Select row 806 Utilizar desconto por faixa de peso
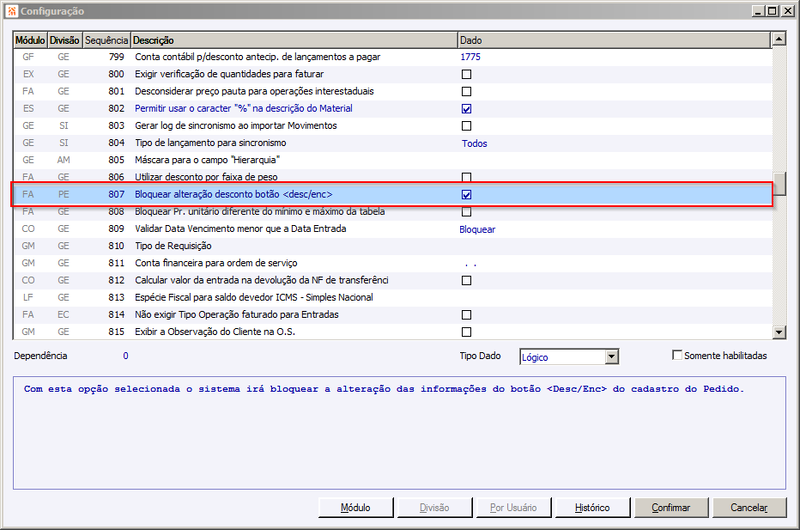 [392, 176]
